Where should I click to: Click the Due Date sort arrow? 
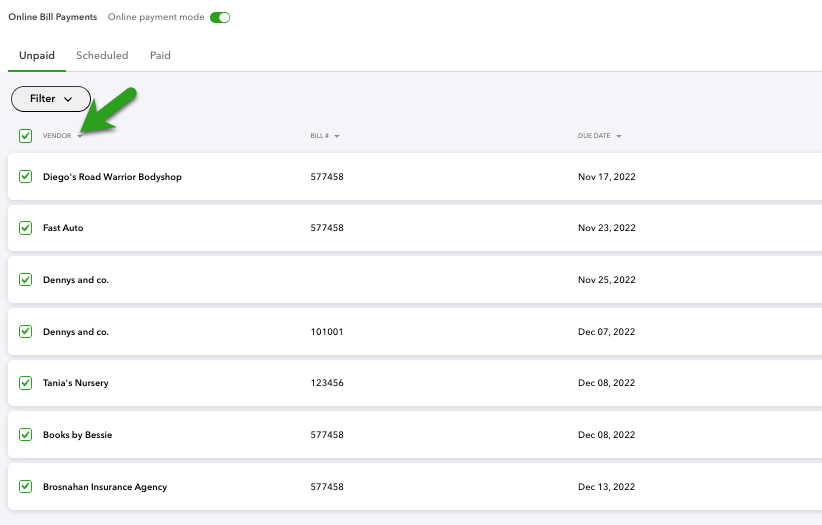click(x=619, y=136)
